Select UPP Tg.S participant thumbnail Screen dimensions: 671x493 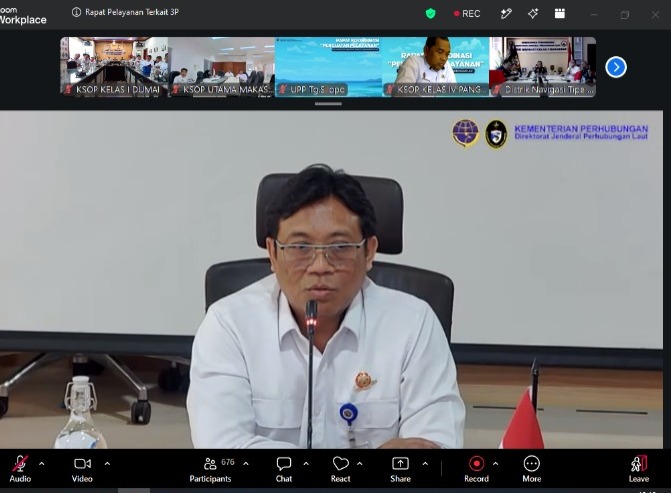pos(328,67)
